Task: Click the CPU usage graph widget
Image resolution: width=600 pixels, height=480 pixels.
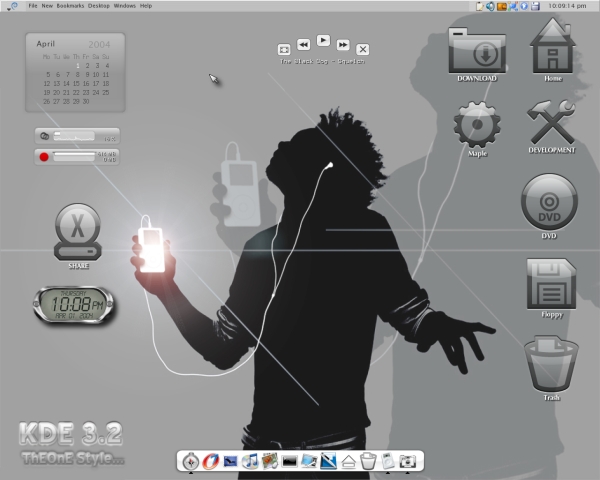Action: click(74, 136)
